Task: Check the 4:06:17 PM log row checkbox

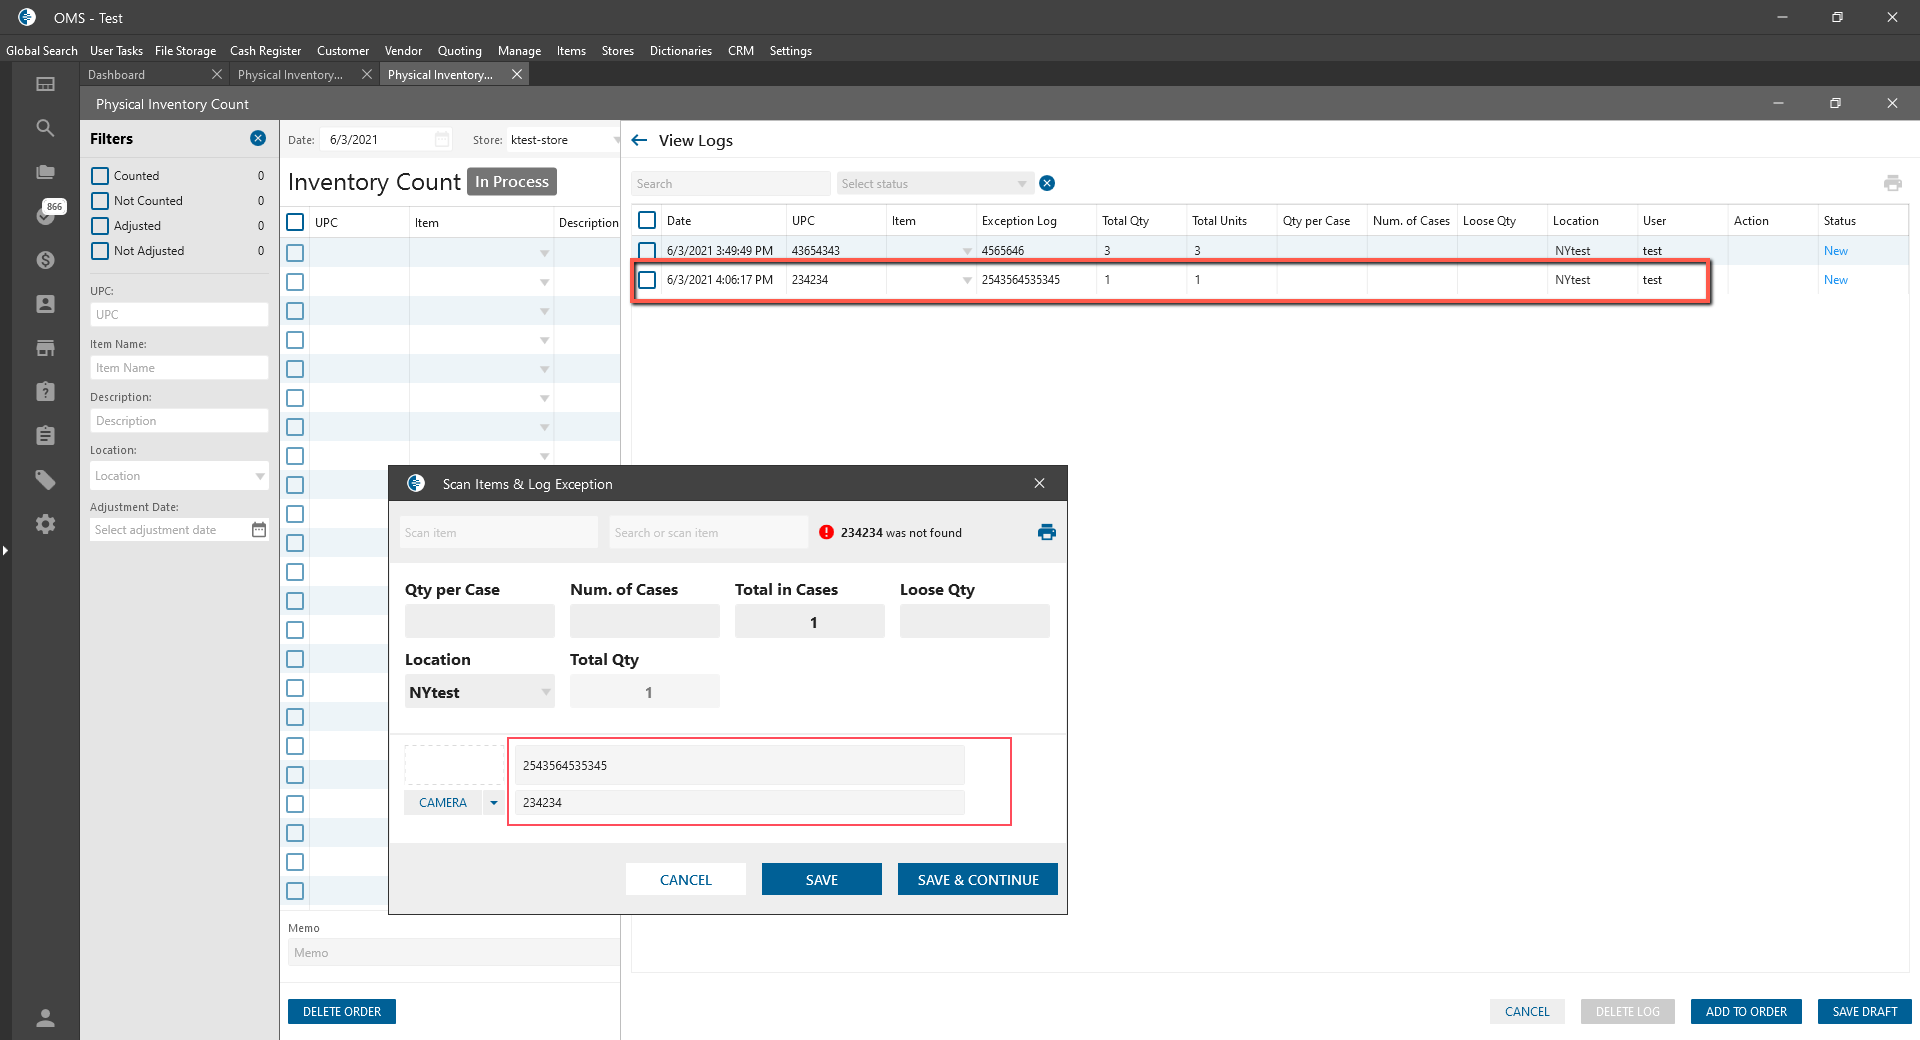Action: point(647,280)
